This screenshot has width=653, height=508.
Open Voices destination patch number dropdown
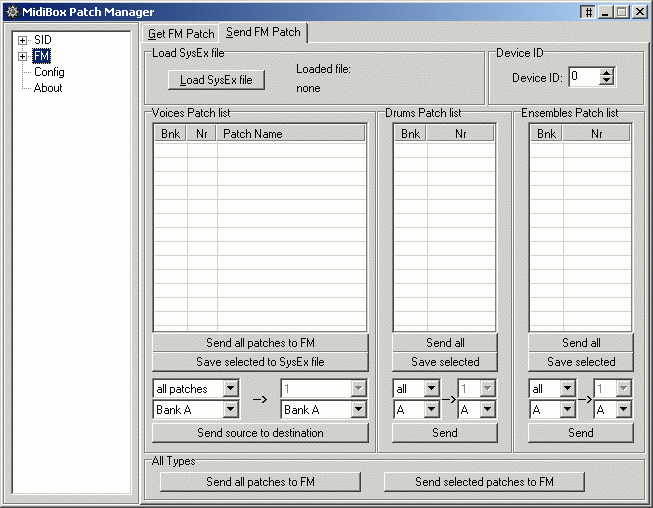coord(358,388)
